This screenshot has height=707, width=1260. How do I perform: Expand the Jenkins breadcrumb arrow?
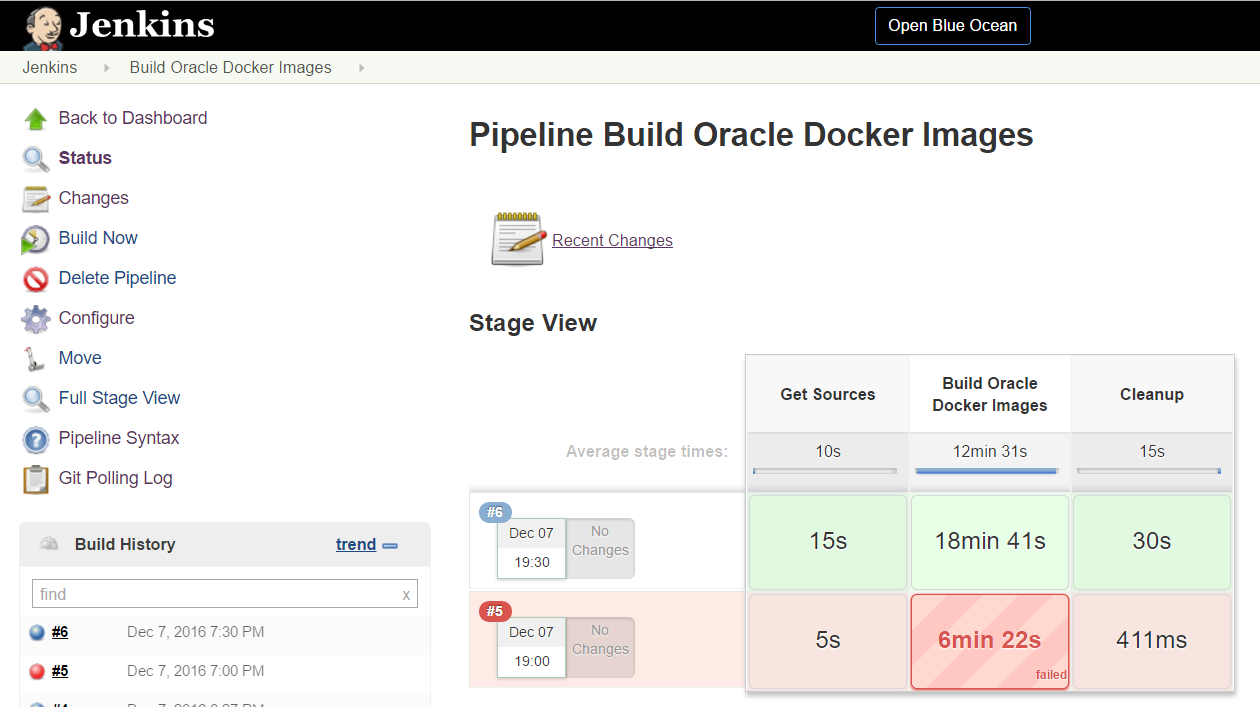point(106,68)
